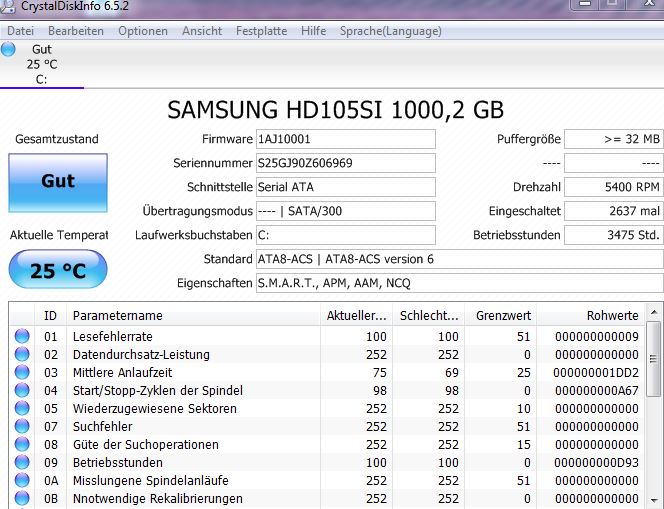
Task: Click the scroll down arrow of SMART list
Action: 654,501
